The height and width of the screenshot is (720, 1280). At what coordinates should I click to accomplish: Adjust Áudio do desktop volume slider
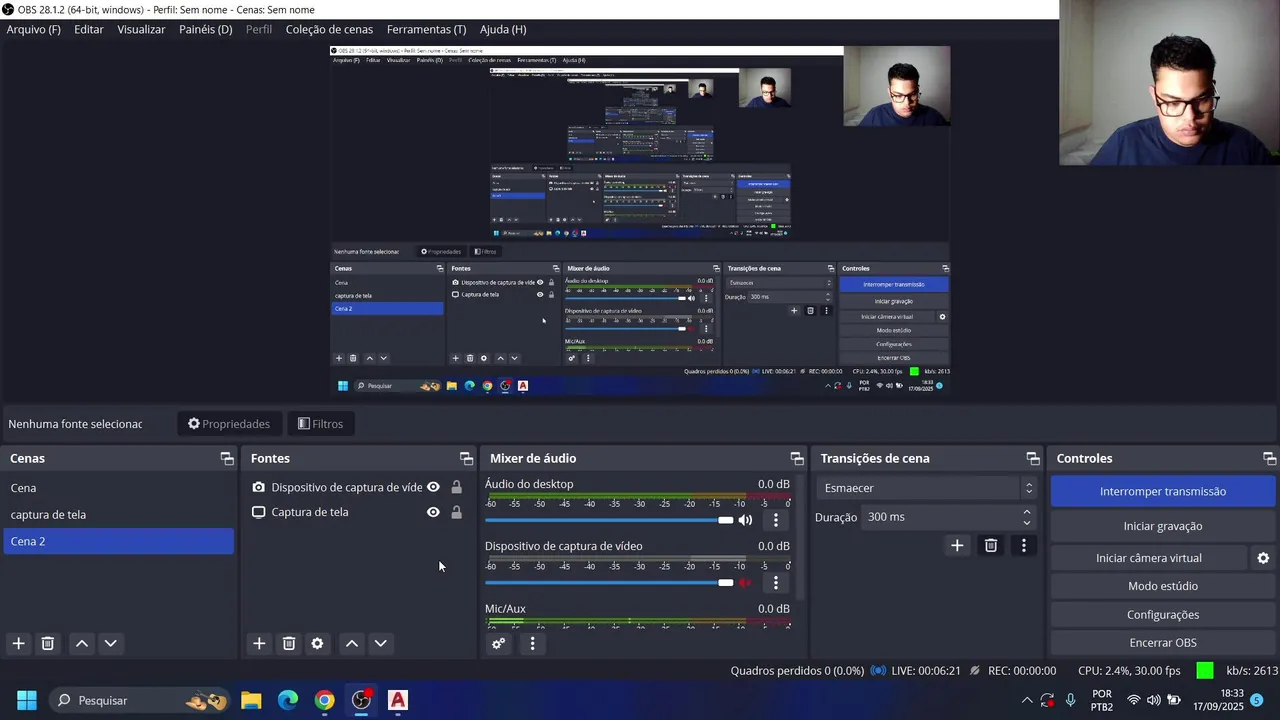click(609, 520)
